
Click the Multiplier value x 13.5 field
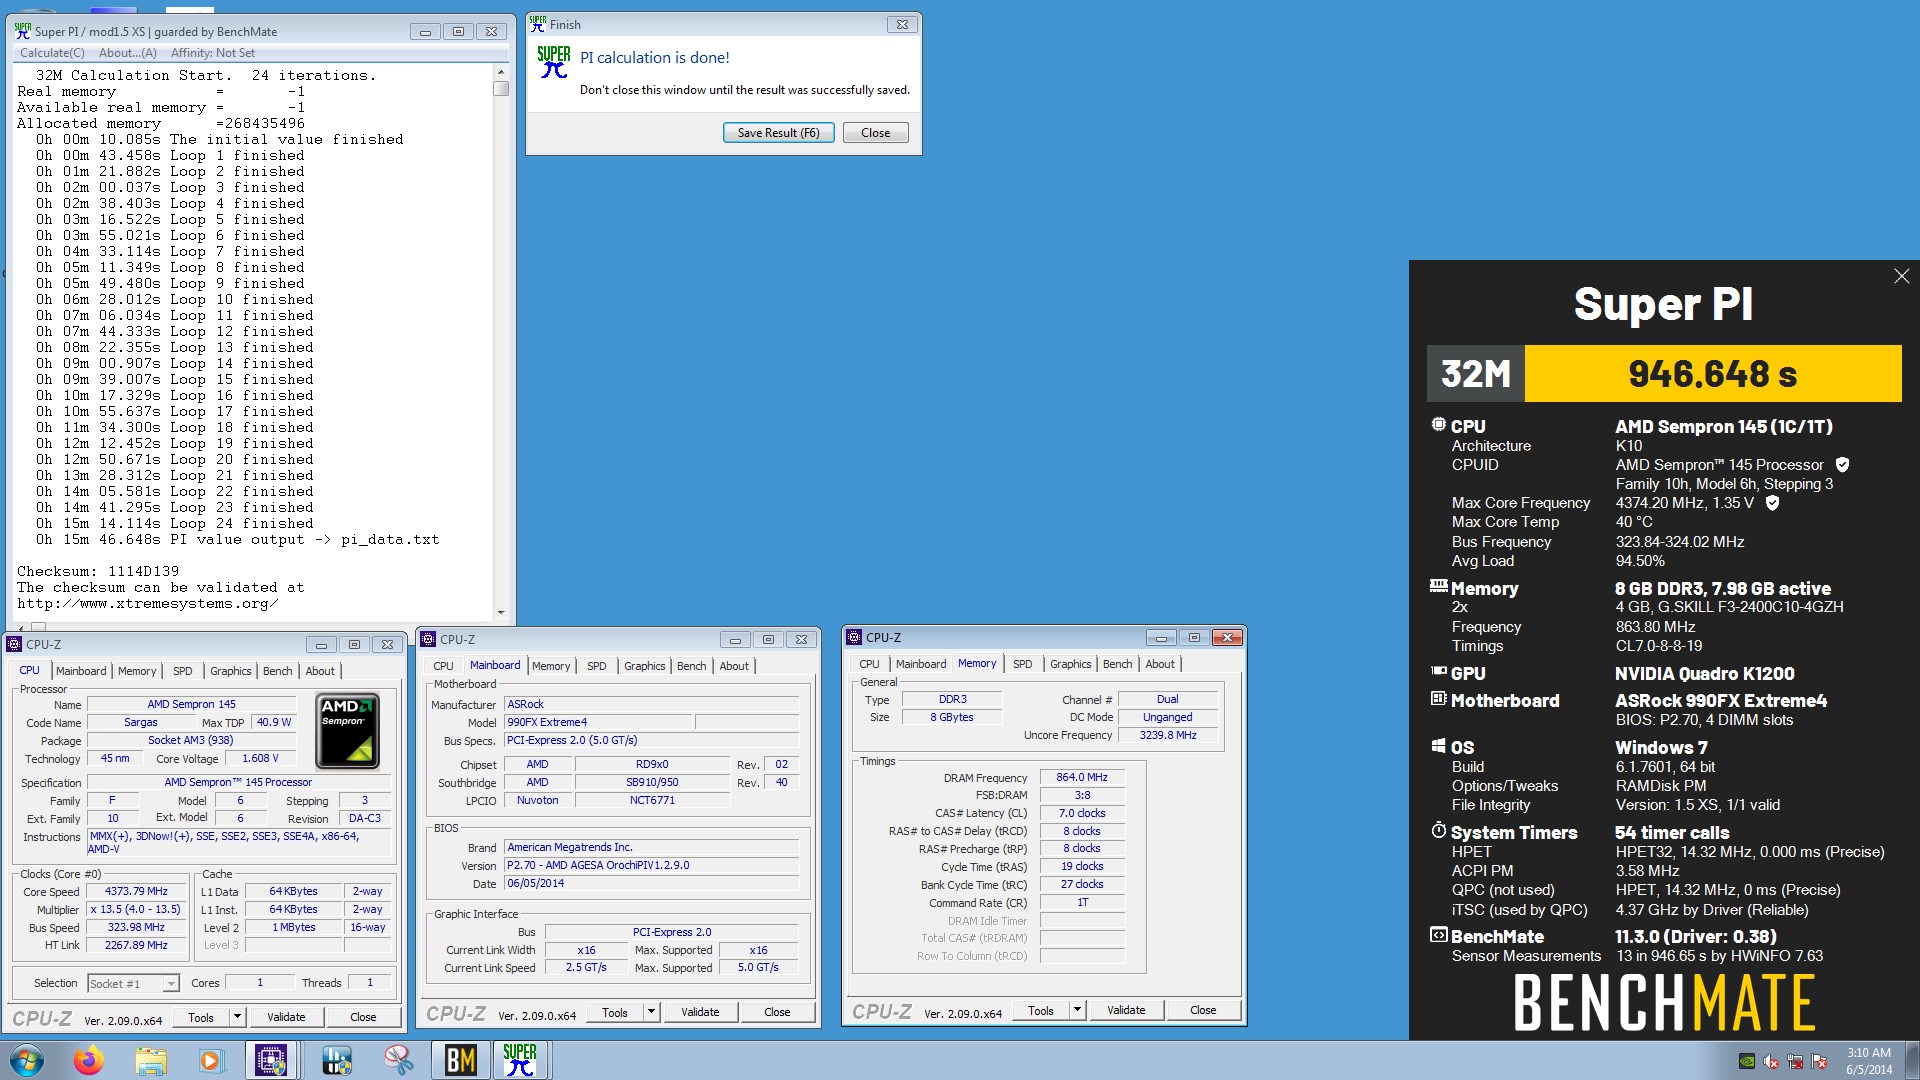coord(136,910)
